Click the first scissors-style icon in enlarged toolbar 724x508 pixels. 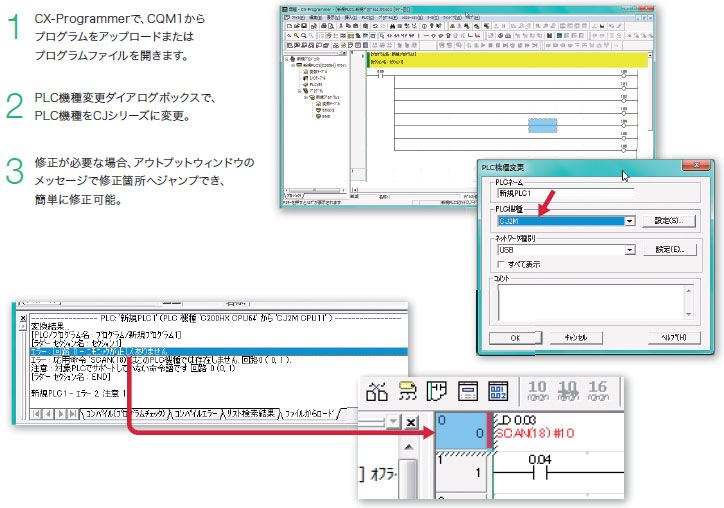(377, 391)
